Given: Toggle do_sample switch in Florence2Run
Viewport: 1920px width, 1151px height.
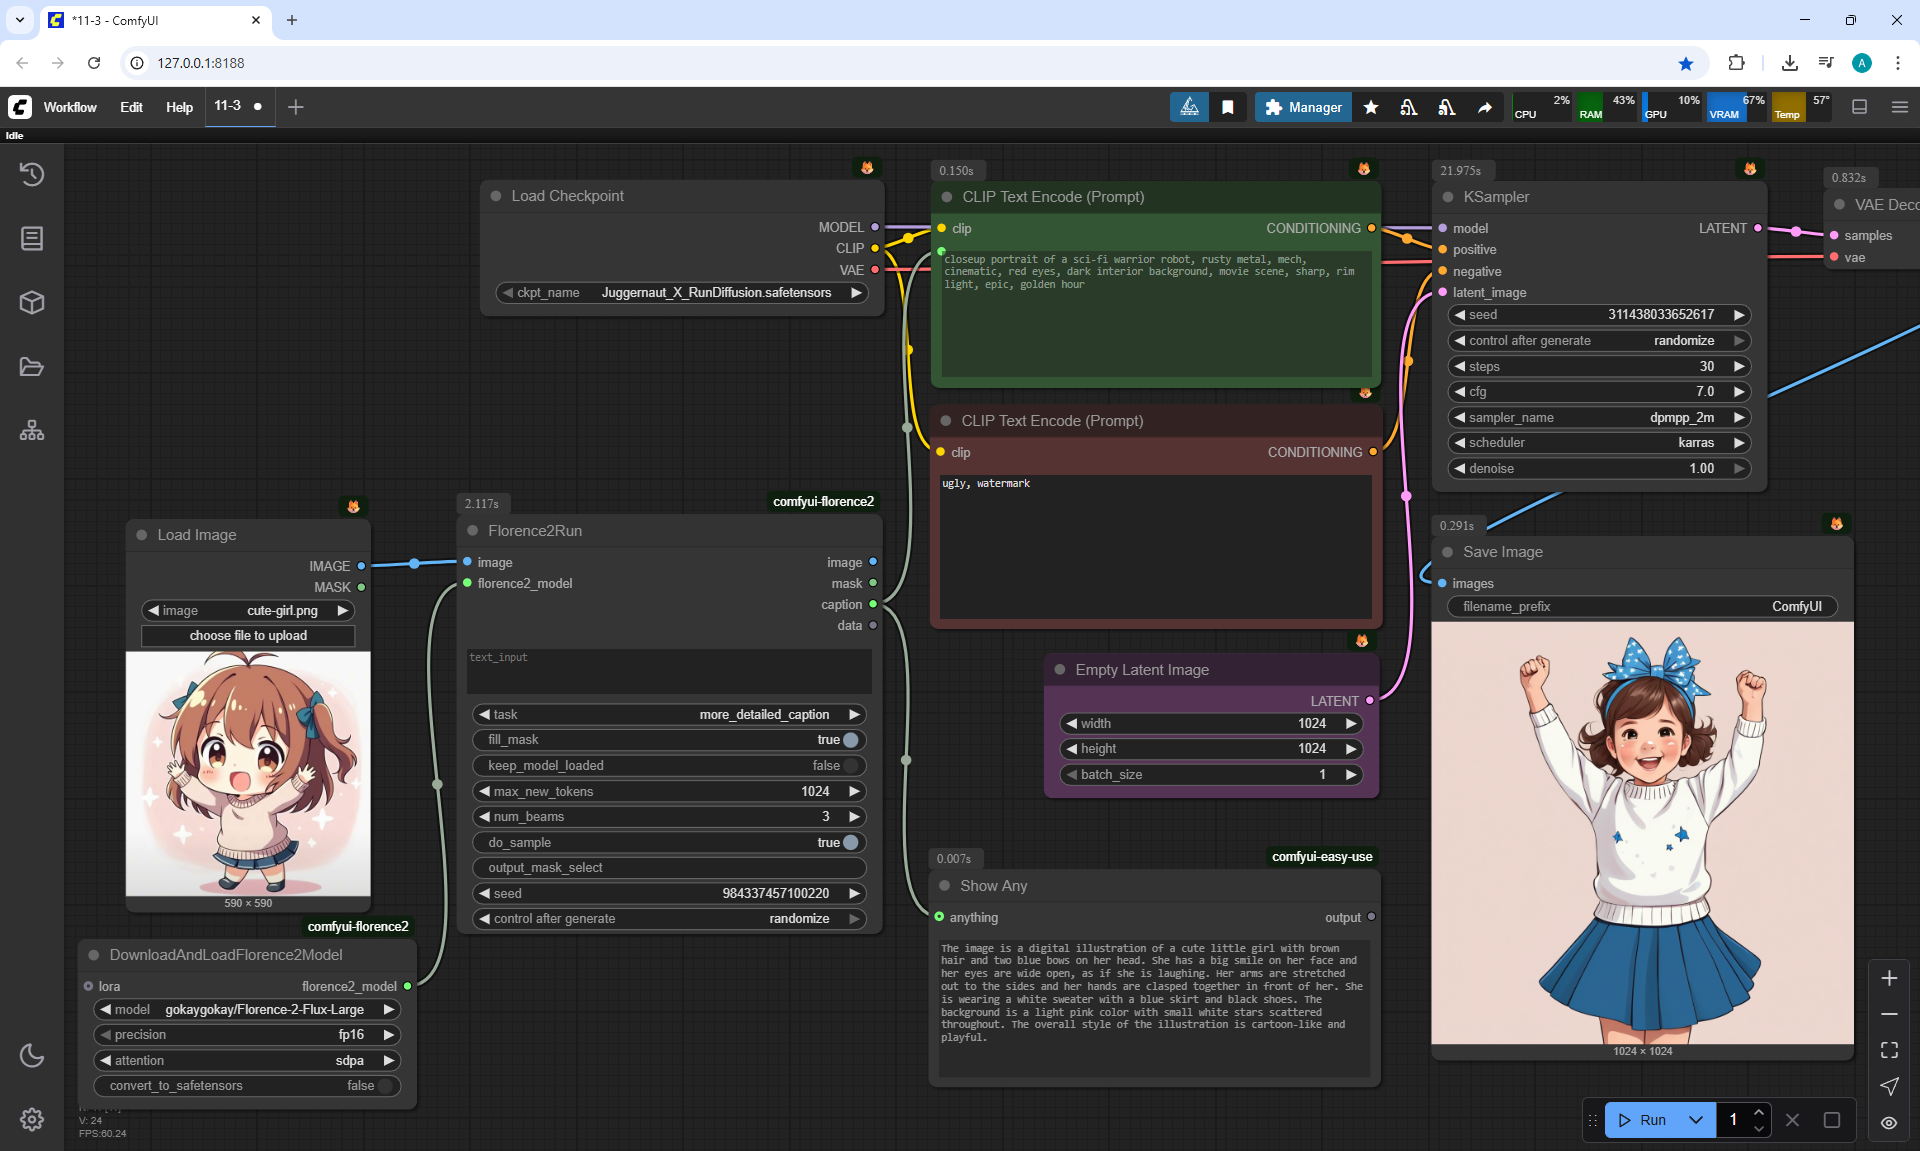Looking at the screenshot, I should [x=850, y=842].
